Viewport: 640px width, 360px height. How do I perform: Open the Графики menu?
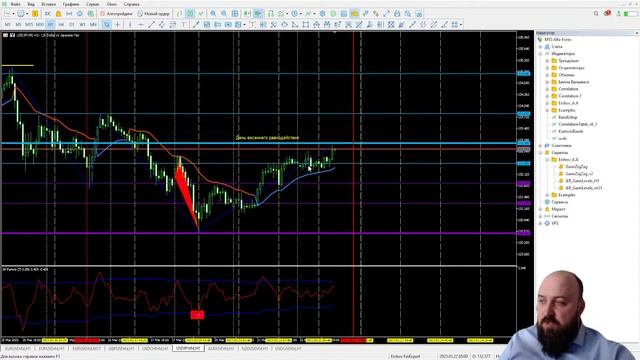71,4
